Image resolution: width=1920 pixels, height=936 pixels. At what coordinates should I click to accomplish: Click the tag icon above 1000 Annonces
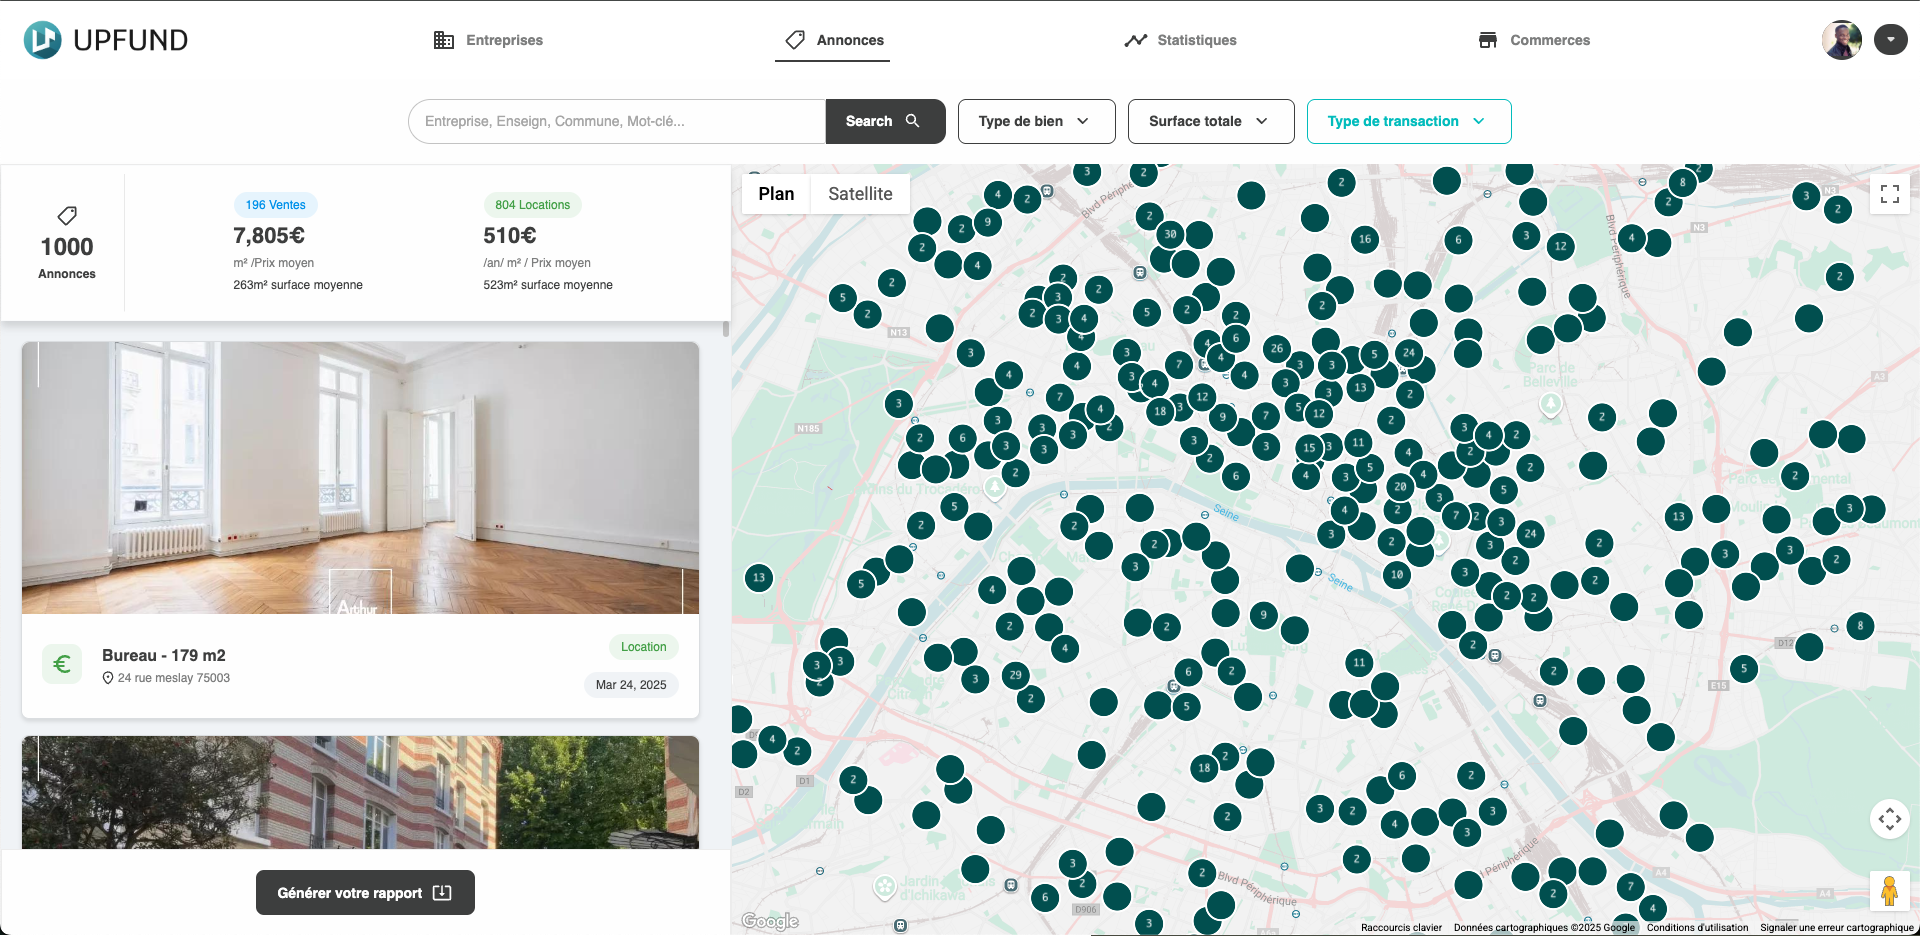tap(67, 215)
